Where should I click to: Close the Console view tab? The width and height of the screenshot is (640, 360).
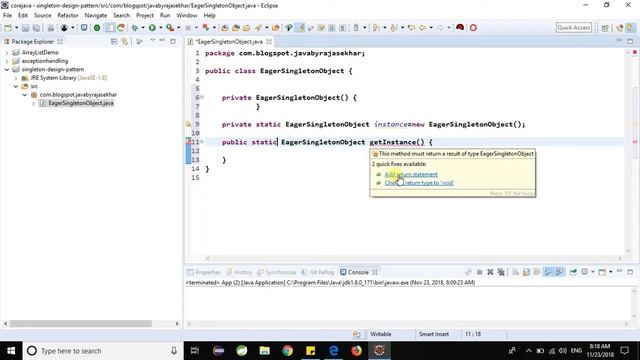(x=375, y=272)
